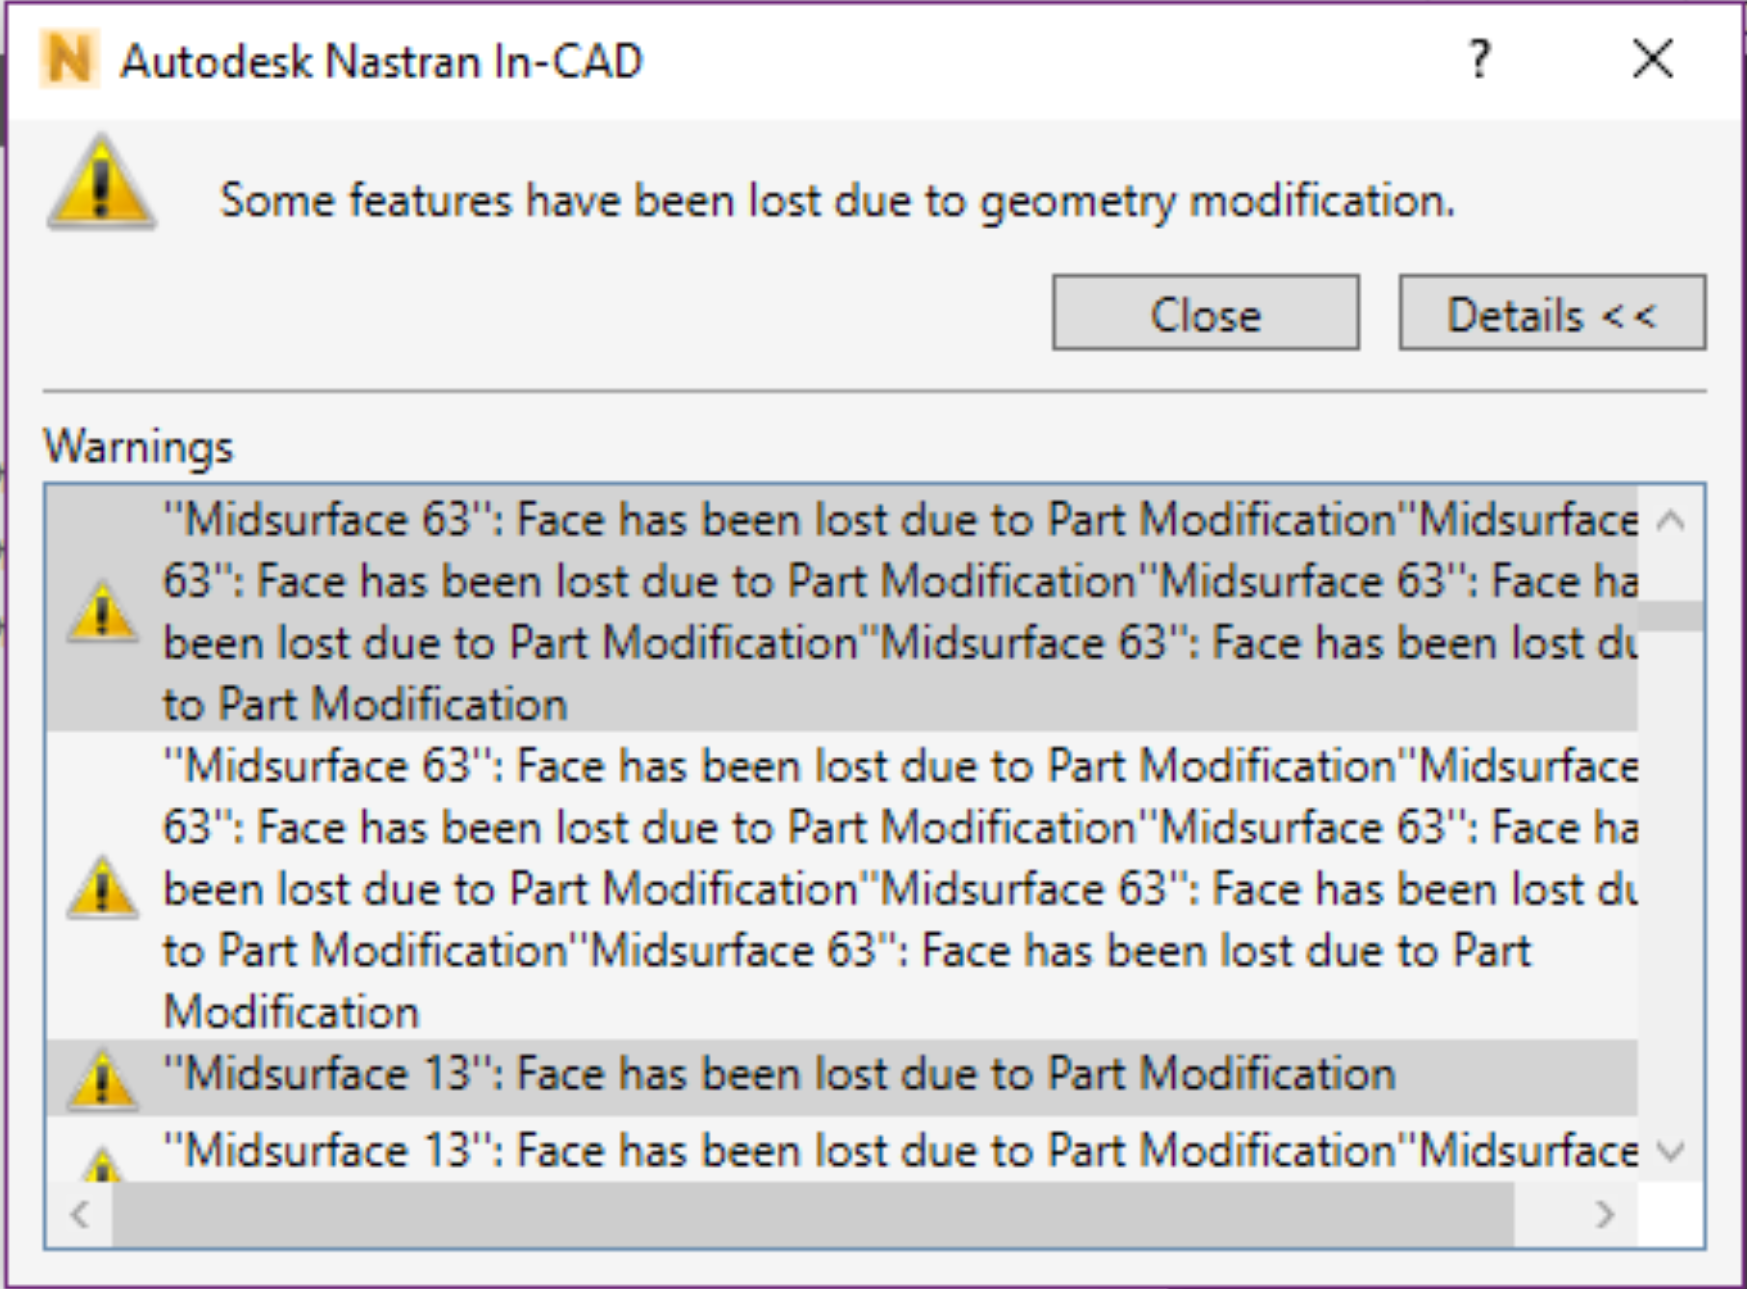The width and height of the screenshot is (1747, 1289).
Task: Collapse details using the Details button
Action: pyautogui.click(x=1551, y=313)
